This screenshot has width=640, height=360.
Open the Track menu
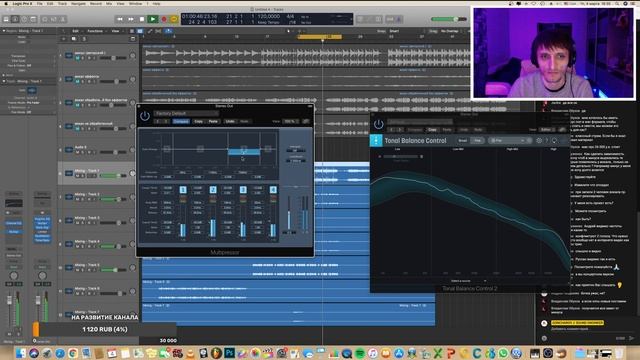coord(62,3)
